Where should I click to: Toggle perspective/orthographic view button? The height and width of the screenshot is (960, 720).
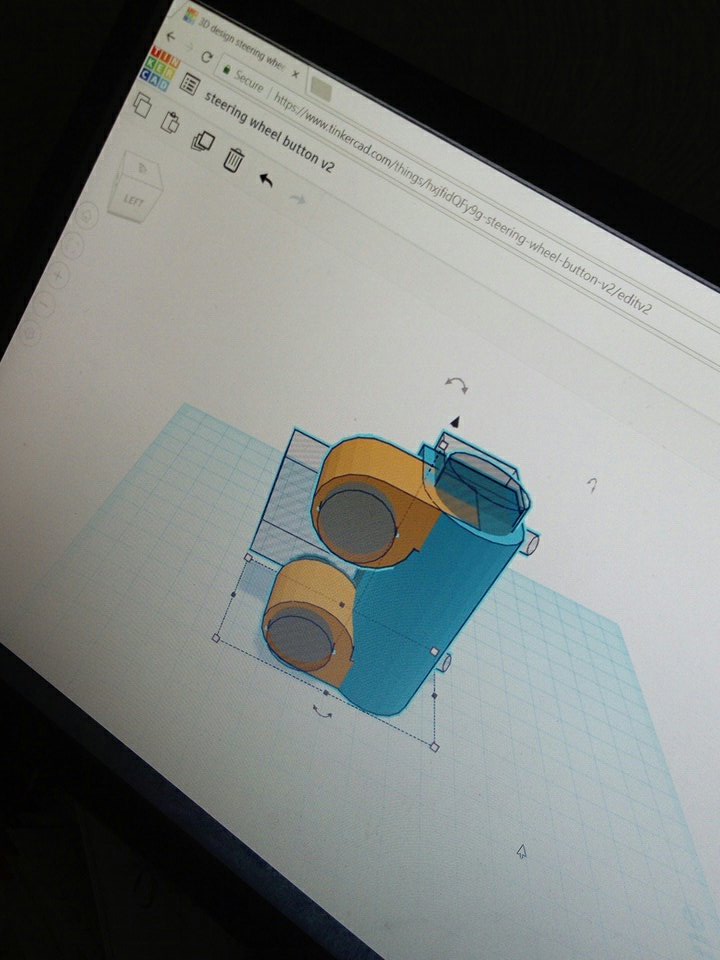coord(30,333)
